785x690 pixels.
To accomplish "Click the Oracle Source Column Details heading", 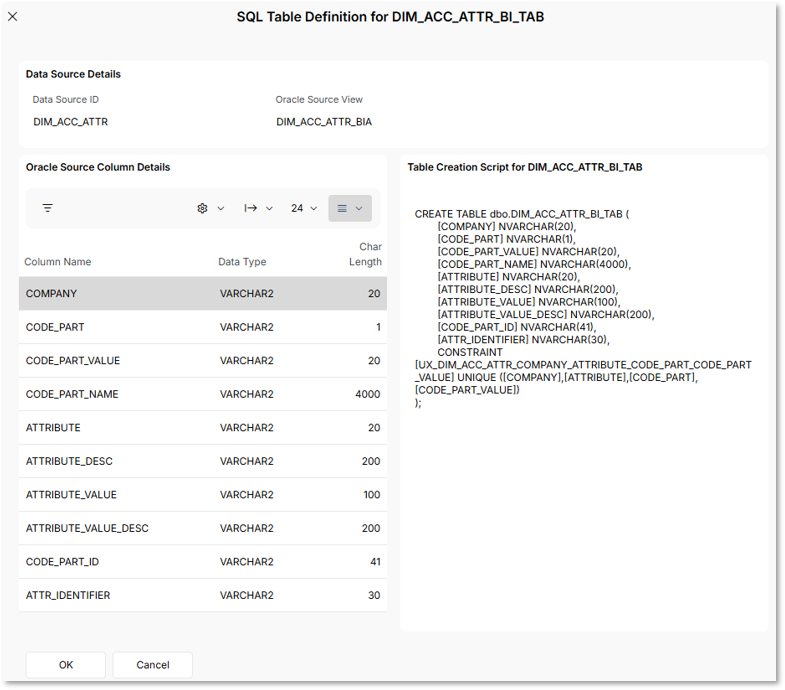I will [x=98, y=167].
